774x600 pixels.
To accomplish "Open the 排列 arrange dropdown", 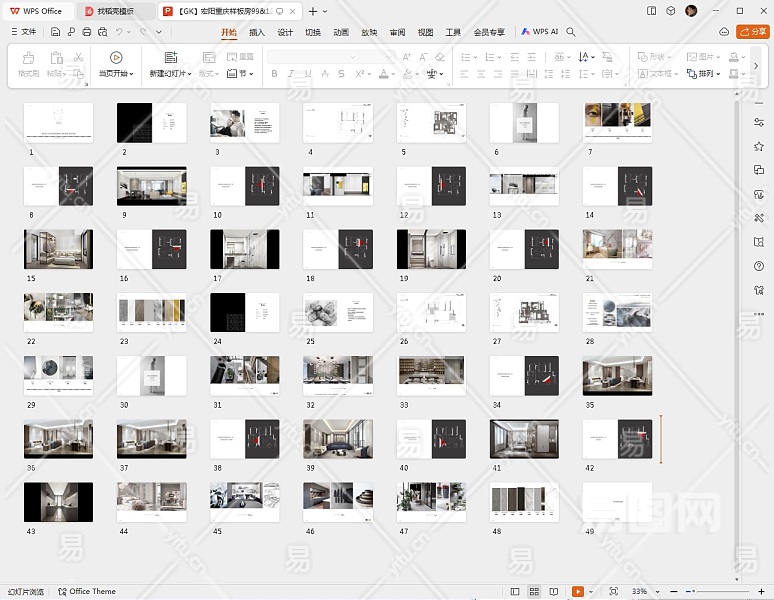I will (x=708, y=74).
